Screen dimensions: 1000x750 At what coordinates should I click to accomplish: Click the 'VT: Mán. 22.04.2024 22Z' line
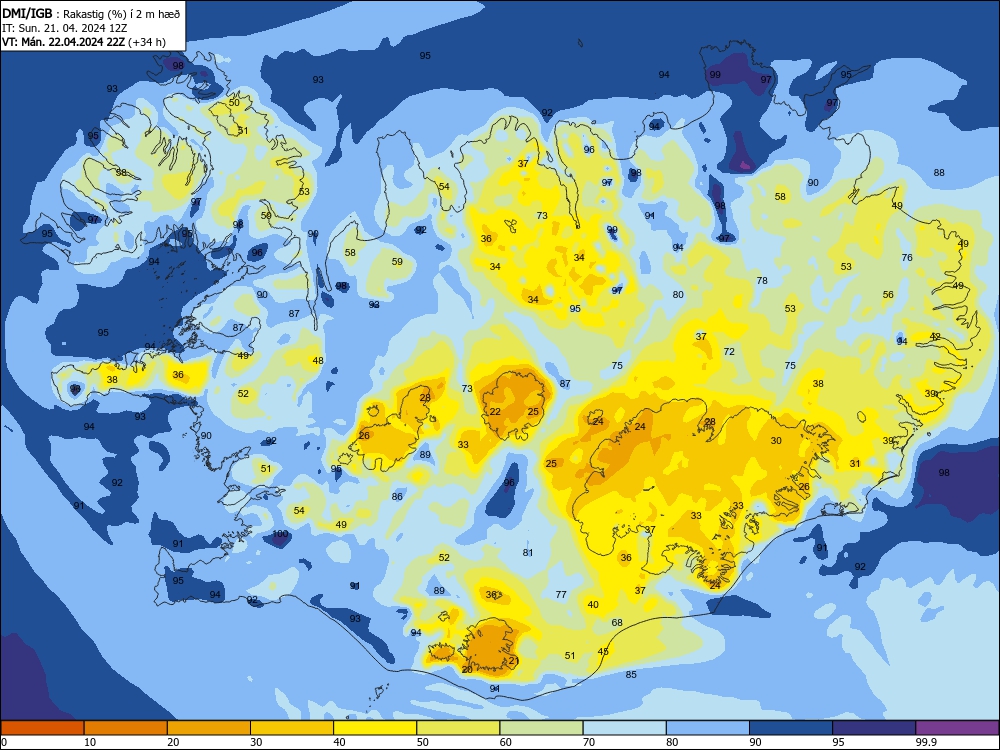tap(84, 42)
